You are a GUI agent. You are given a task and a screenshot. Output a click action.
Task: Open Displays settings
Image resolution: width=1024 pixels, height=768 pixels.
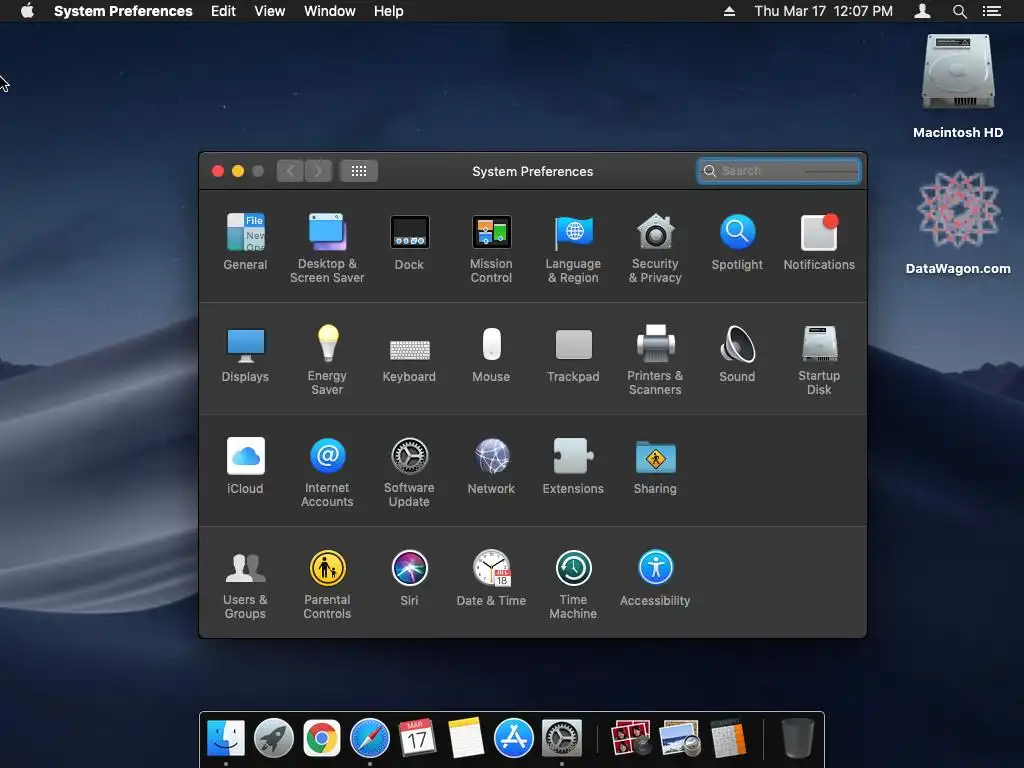[x=245, y=354]
